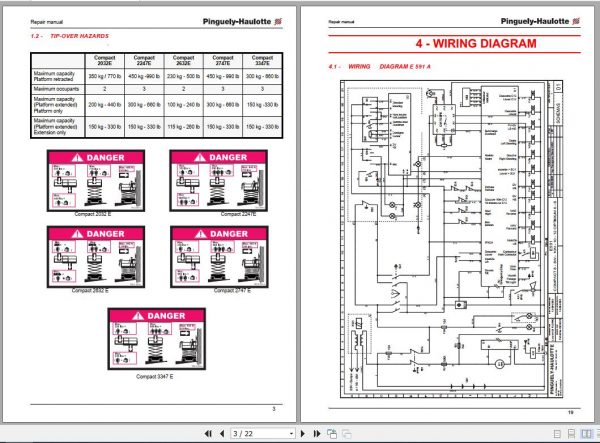Image resolution: width=600 pixels, height=443 pixels.
Task: Click the Pinguely-Haulotte logo on the left page
Action: 242,21
